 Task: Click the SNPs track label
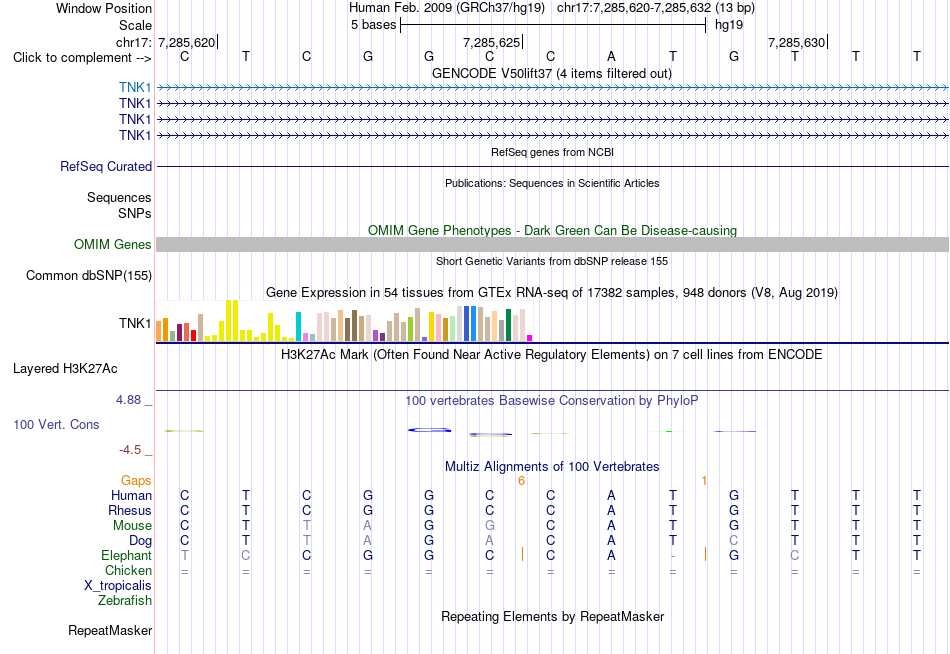point(135,213)
